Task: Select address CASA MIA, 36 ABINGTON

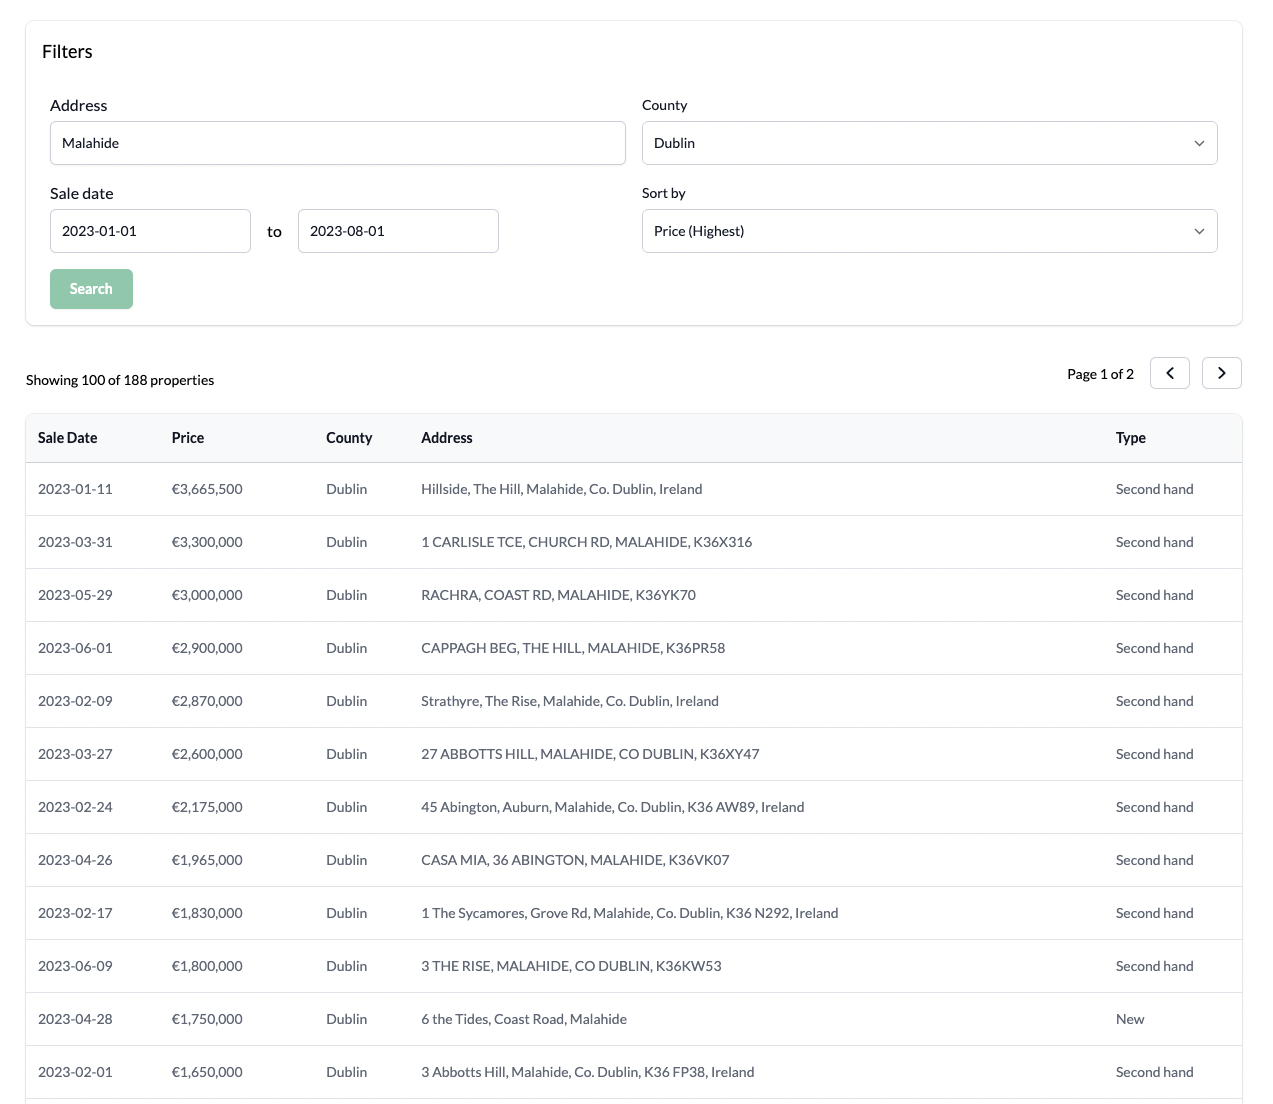Action: (x=575, y=860)
